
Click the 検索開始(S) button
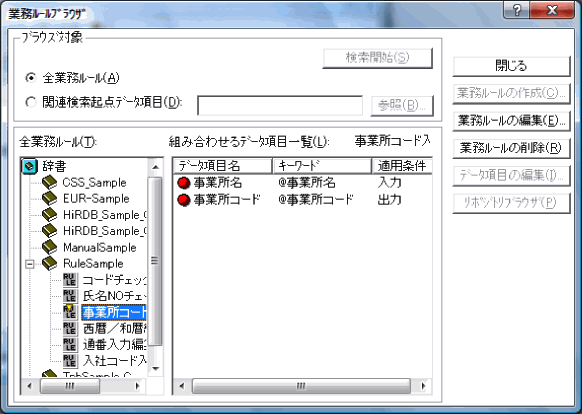(x=377, y=58)
